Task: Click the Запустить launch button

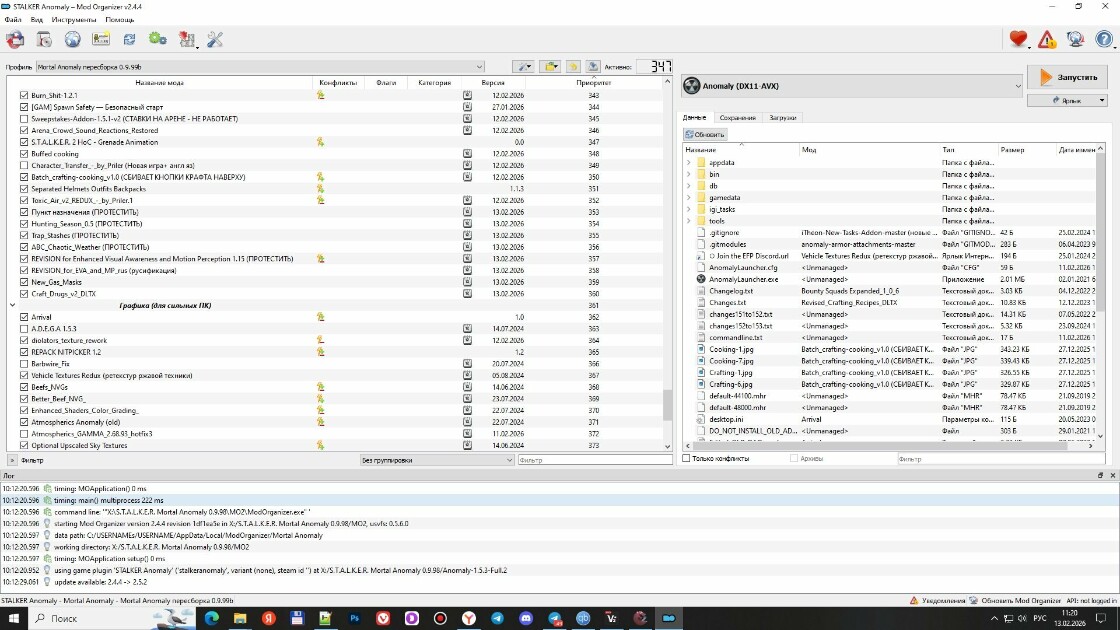Action: (x=1067, y=77)
